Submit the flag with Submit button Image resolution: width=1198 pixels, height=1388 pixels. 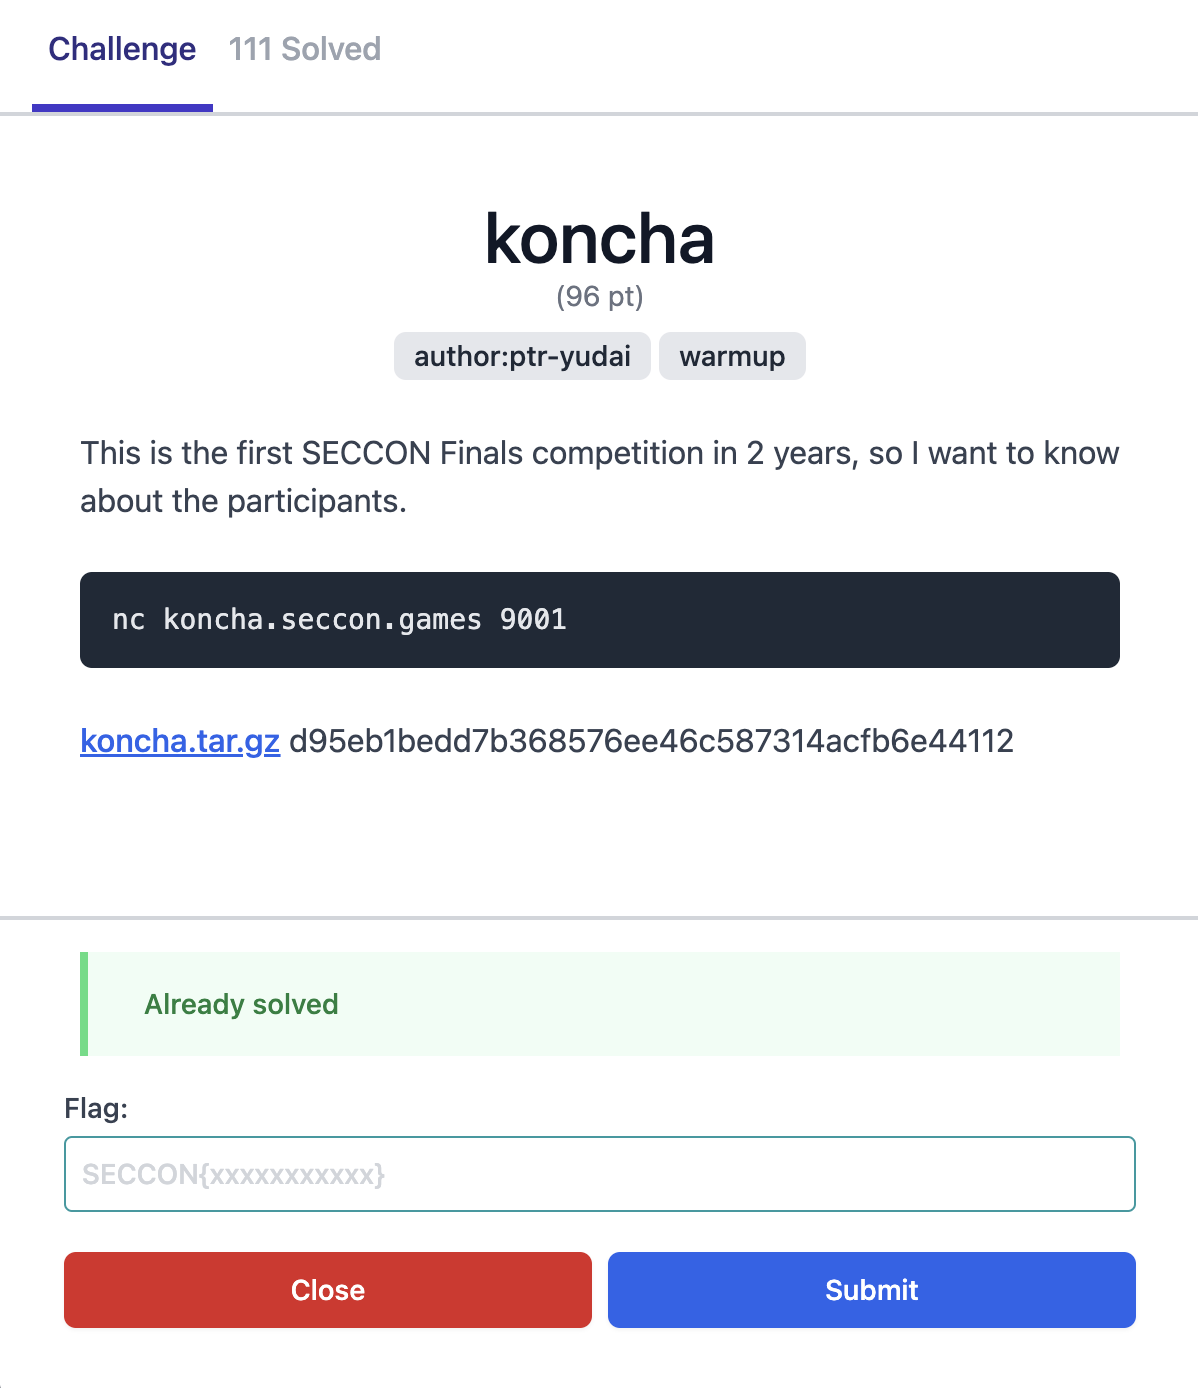[x=872, y=1290]
